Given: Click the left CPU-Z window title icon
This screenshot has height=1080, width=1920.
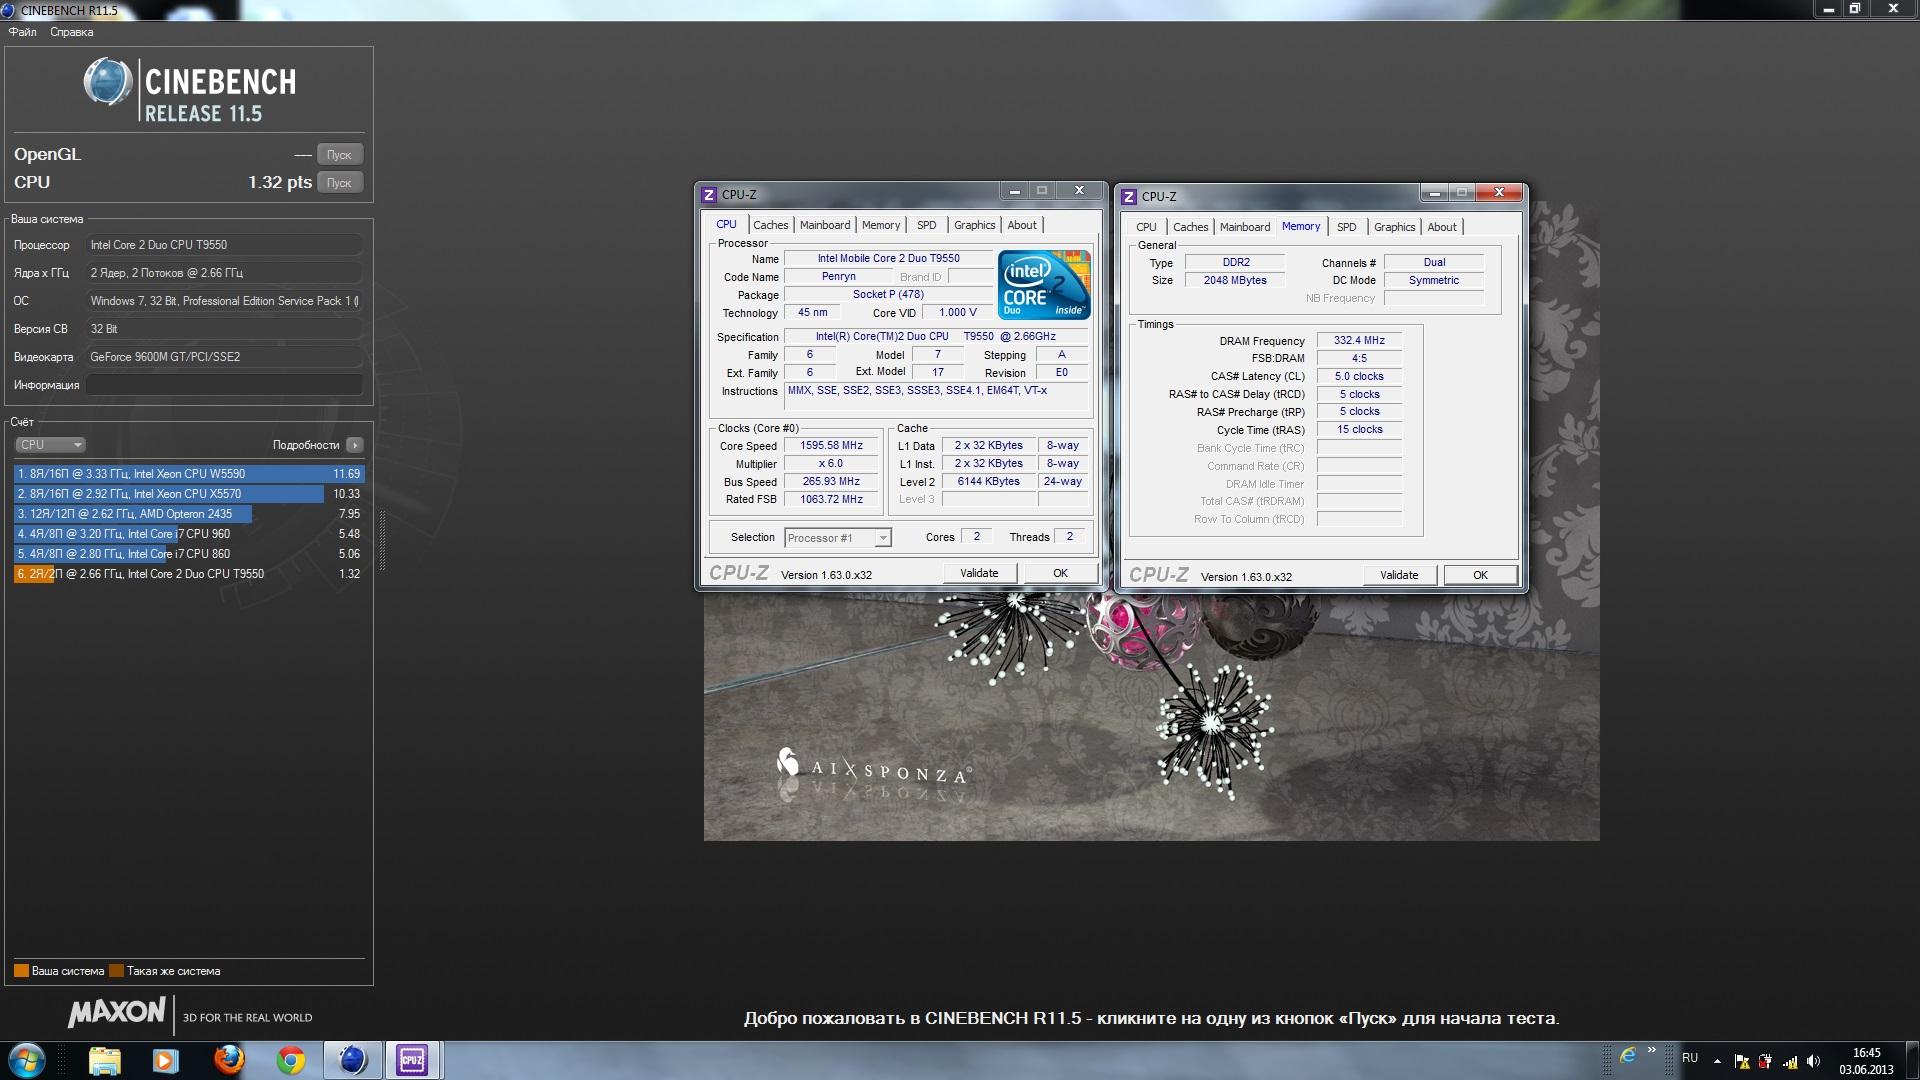Looking at the screenshot, I should [709, 195].
